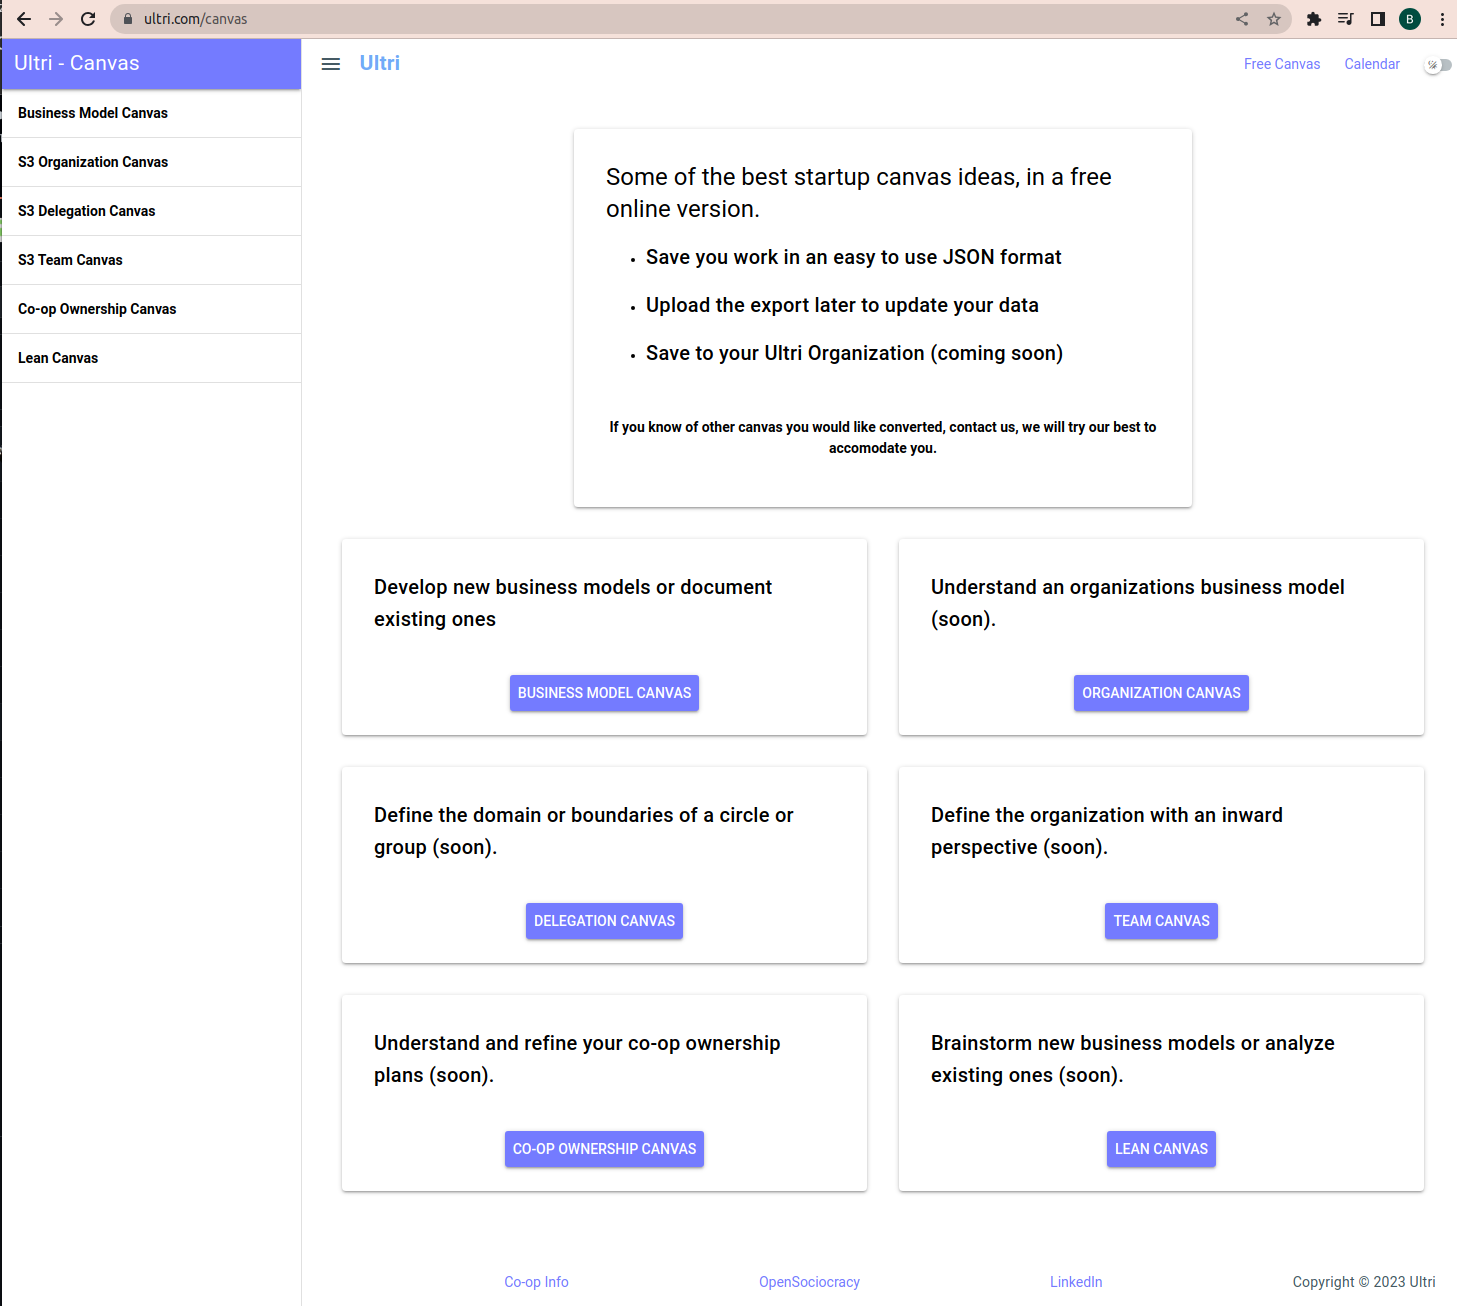Click the TEAM CANVAS button
Viewport: 1457px width, 1306px height.
pos(1161,921)
